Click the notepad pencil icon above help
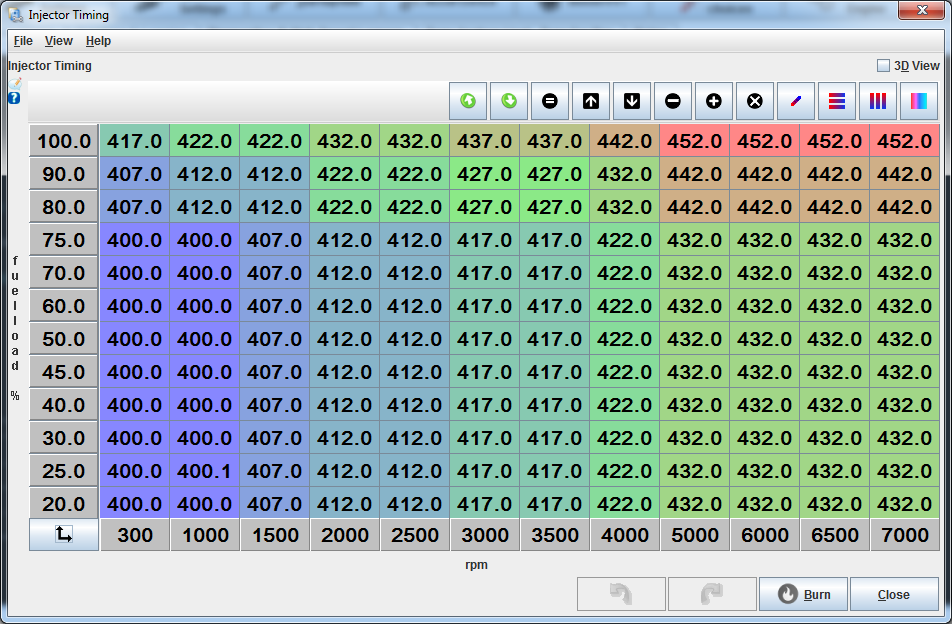The height and width of the screenshot is (624, 952). (x=15, y=84)
